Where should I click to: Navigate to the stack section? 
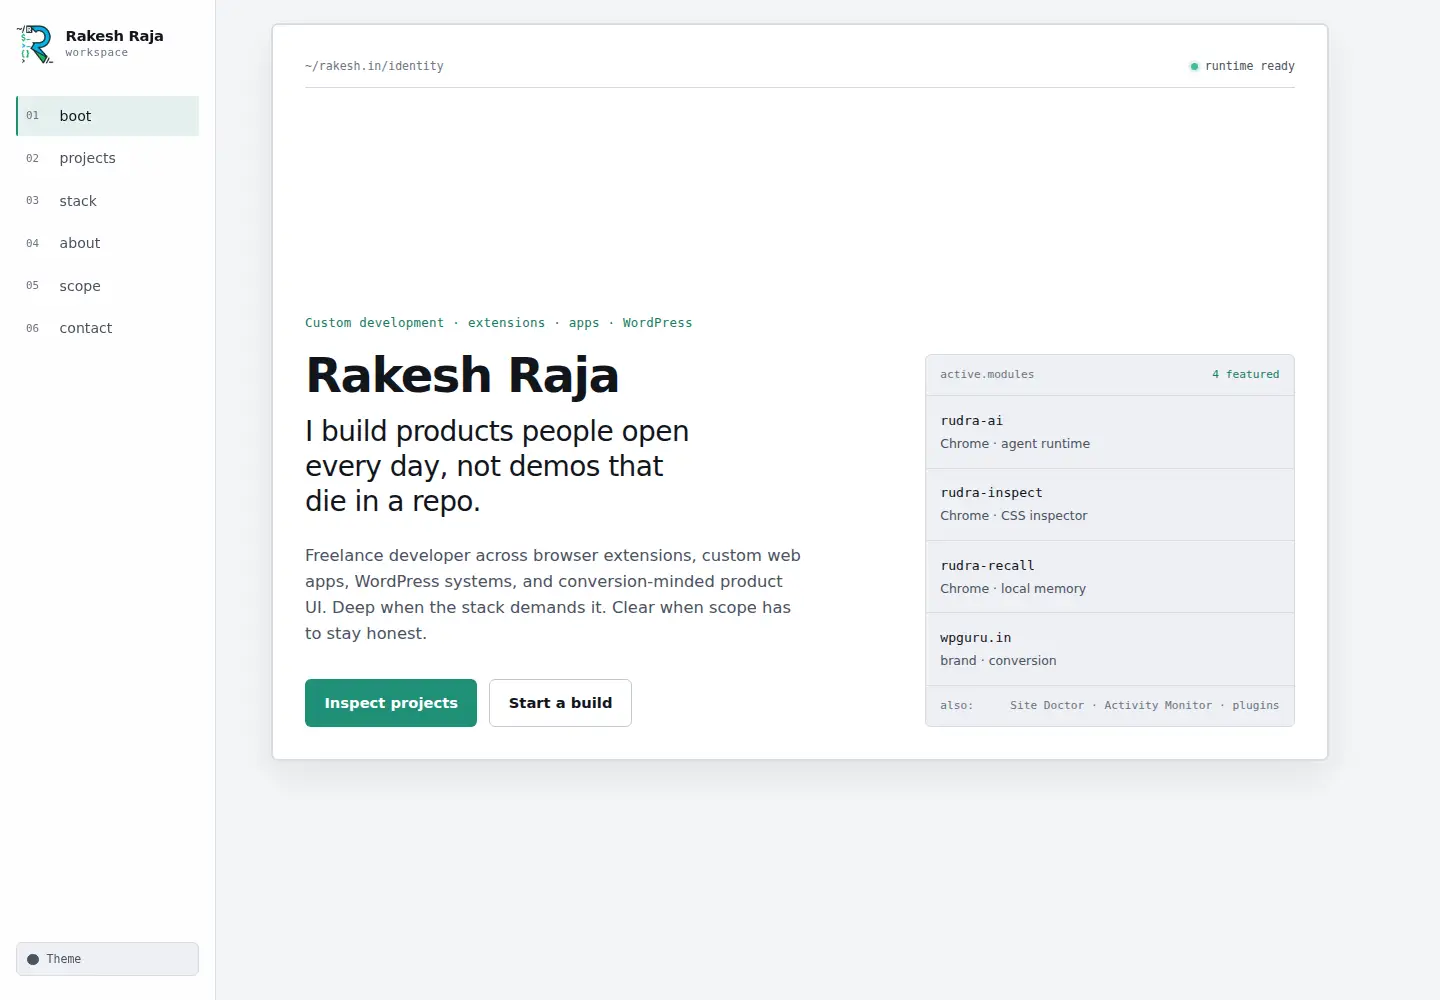(x=107, y=201)
